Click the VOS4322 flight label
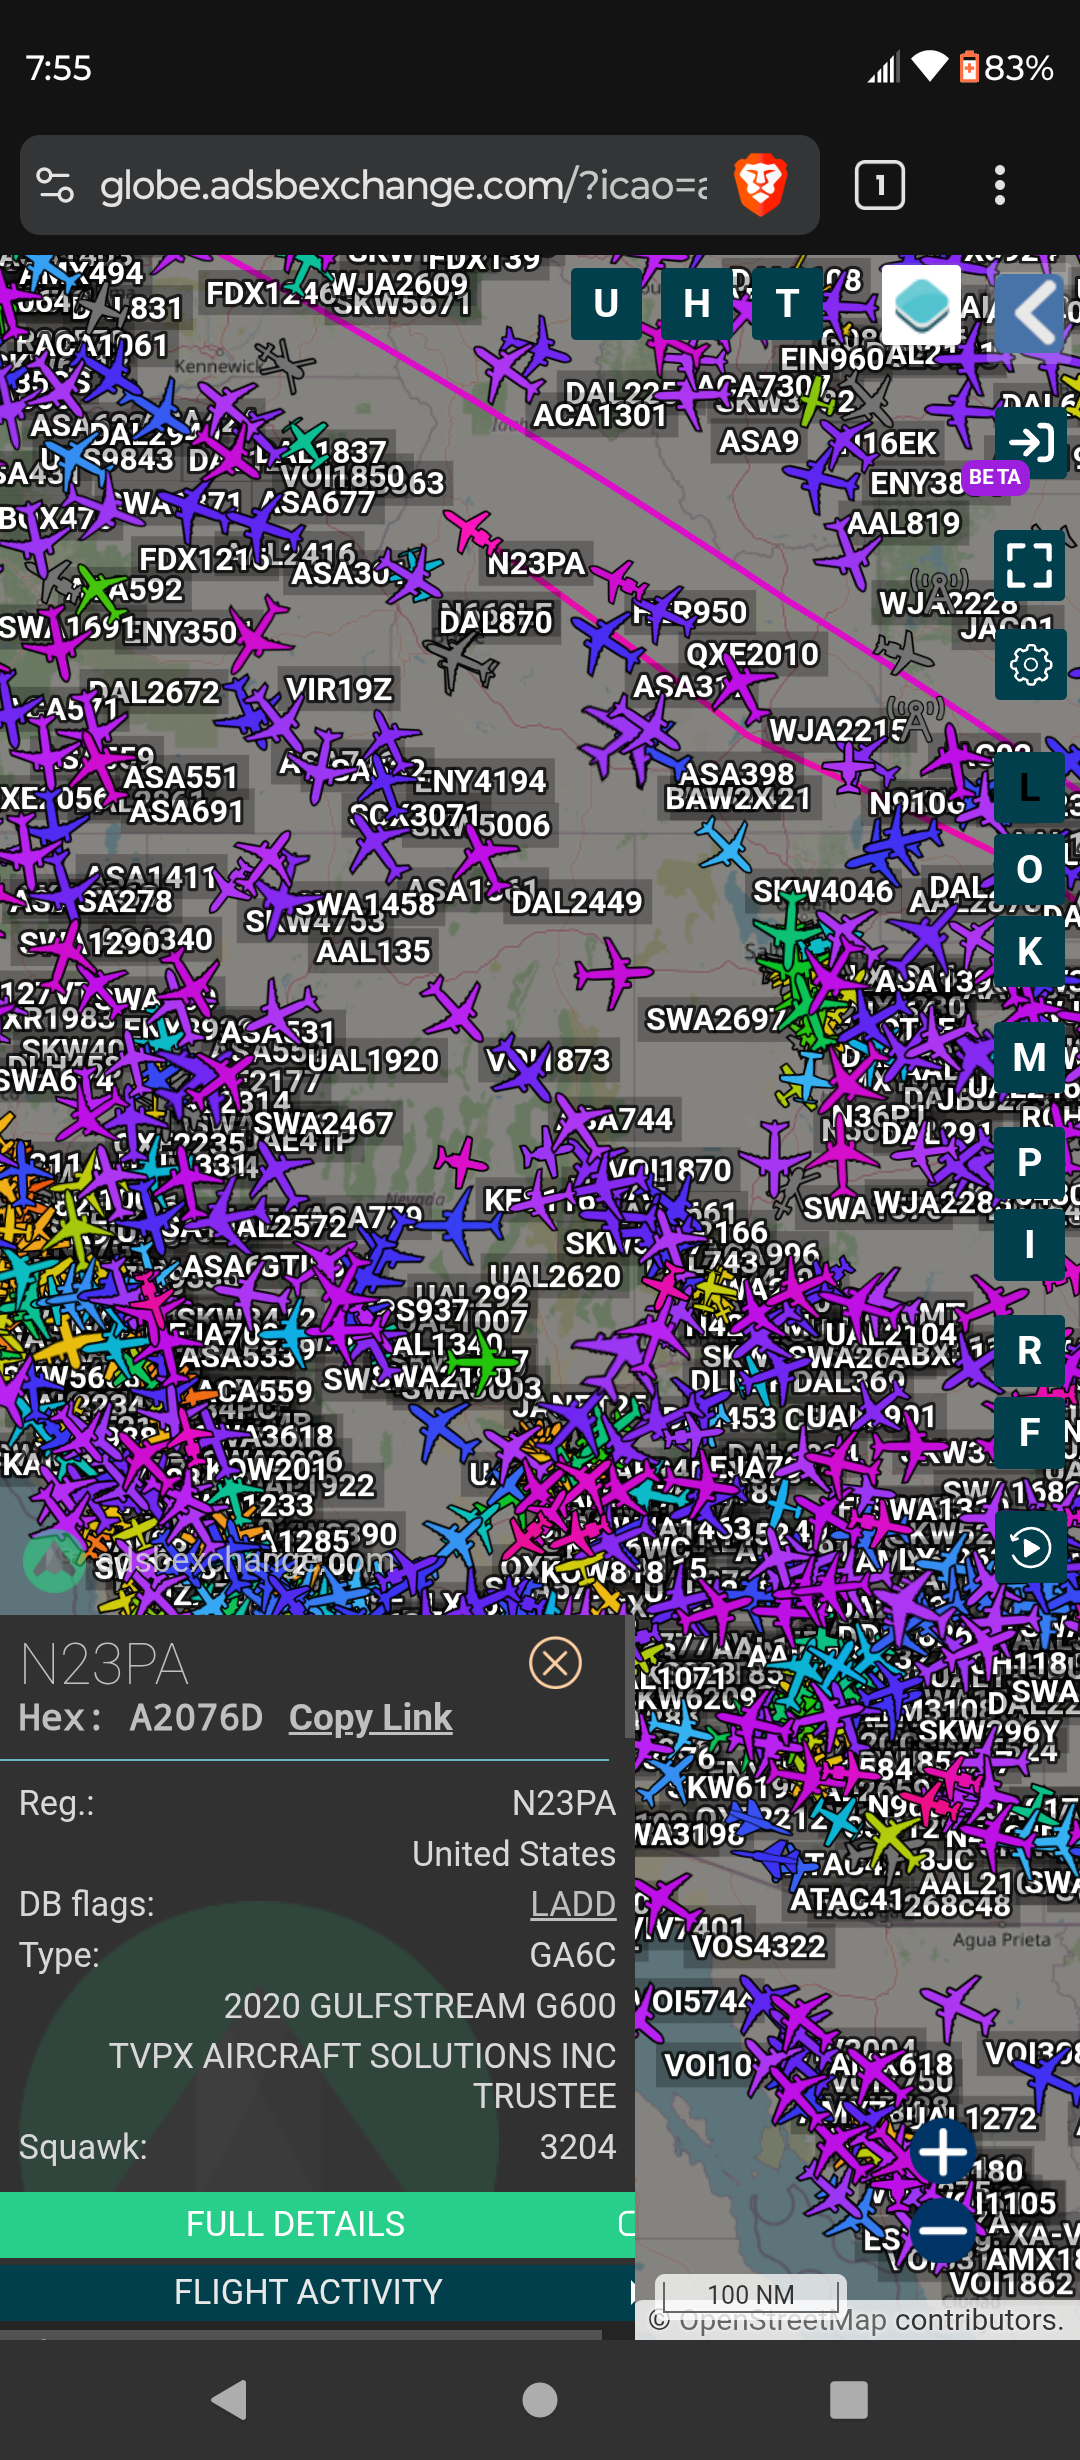Image resolution: width=1080 pixels, height=2460 pixels. [759, 1946]
